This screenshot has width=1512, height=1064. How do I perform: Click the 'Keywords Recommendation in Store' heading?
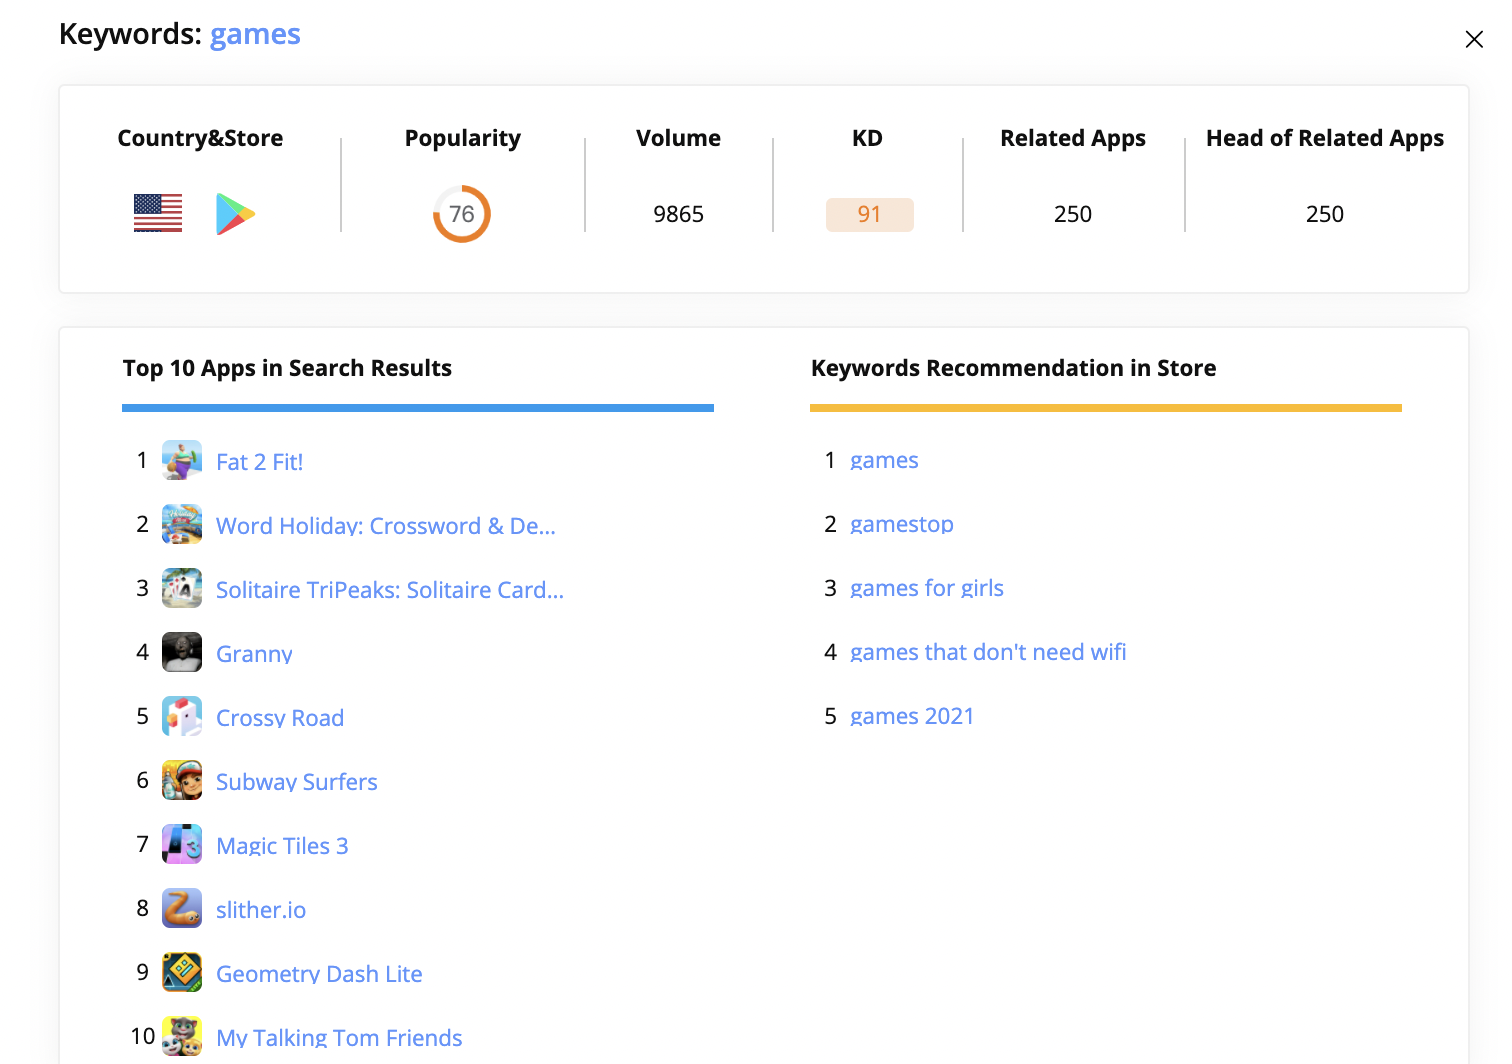click(x=1013, y=368)
